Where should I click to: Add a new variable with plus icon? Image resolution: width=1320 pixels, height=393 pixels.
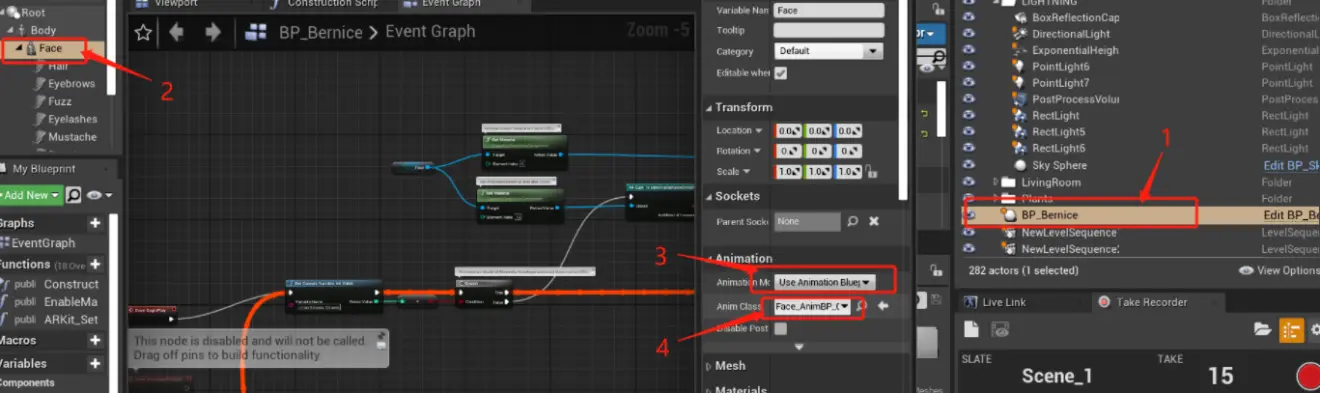[x=96, y=364]
